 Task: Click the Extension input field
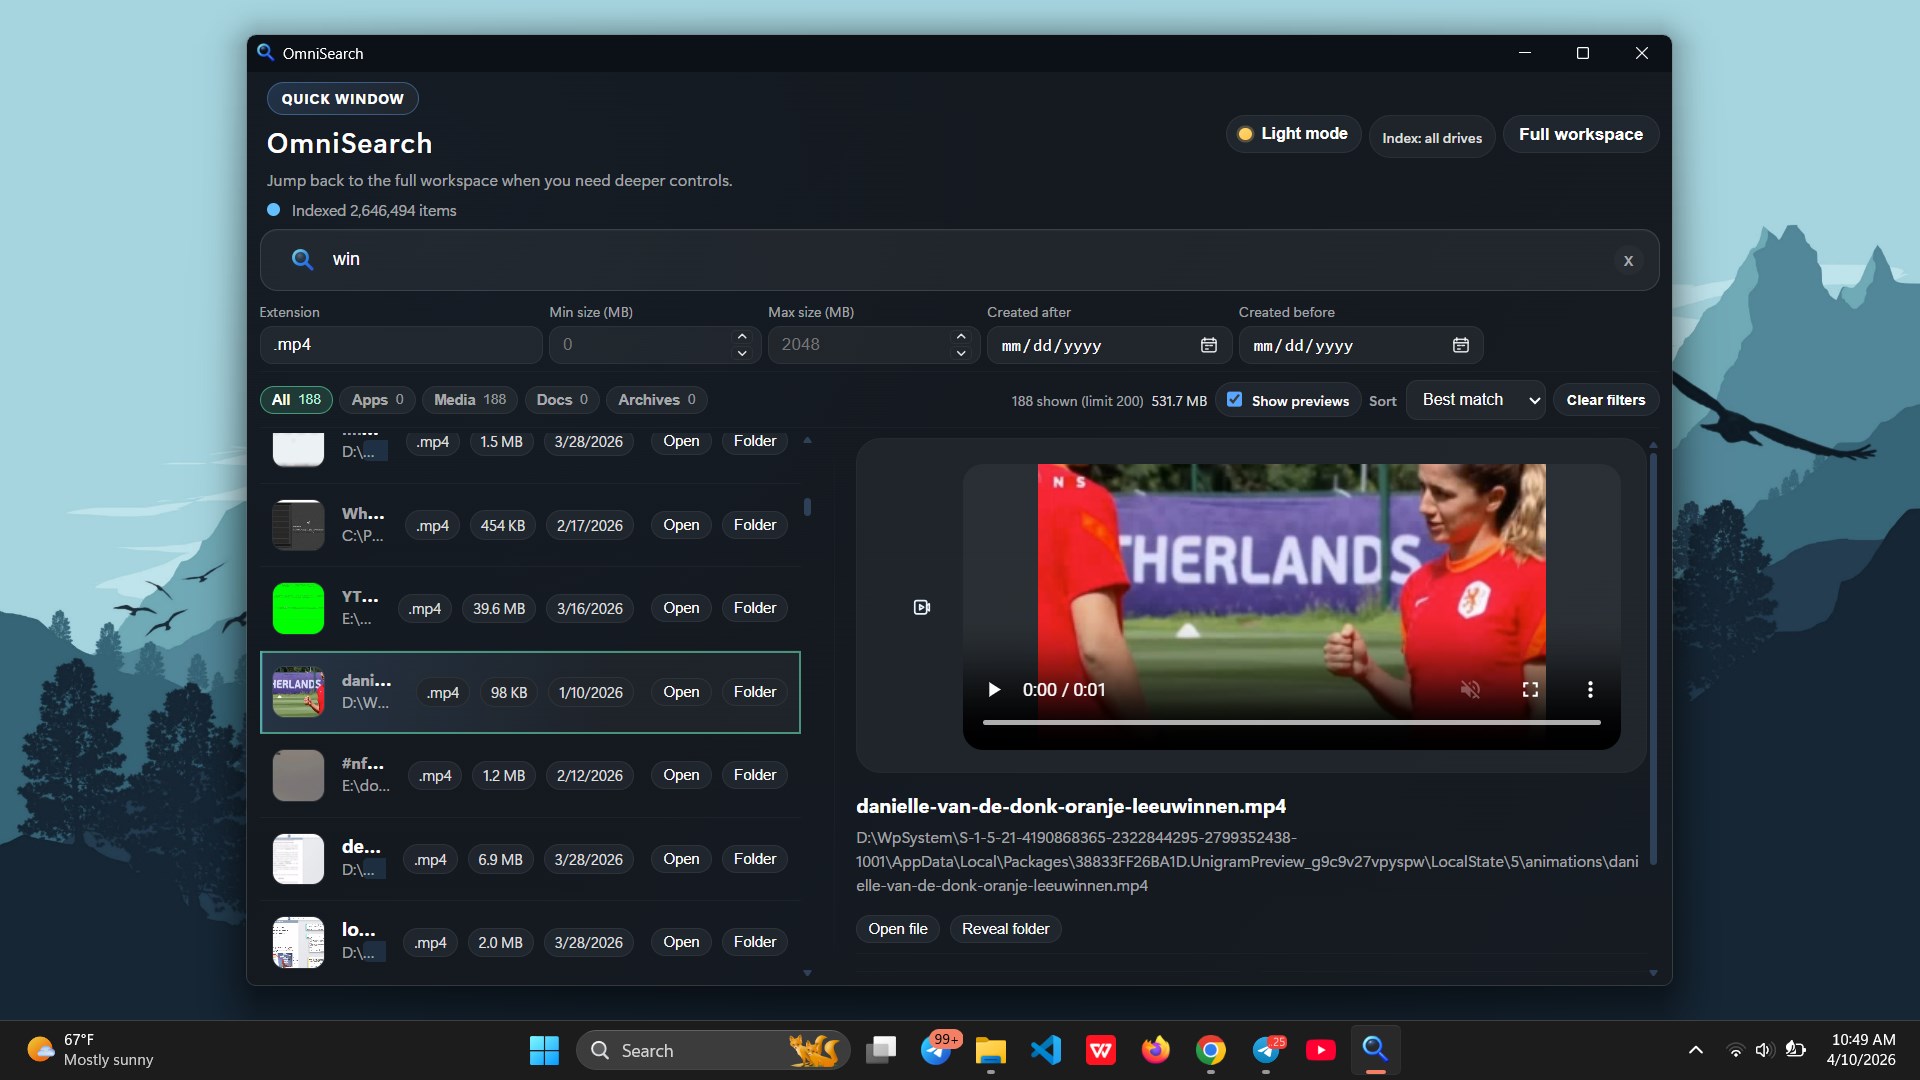[x=400, y=345]
